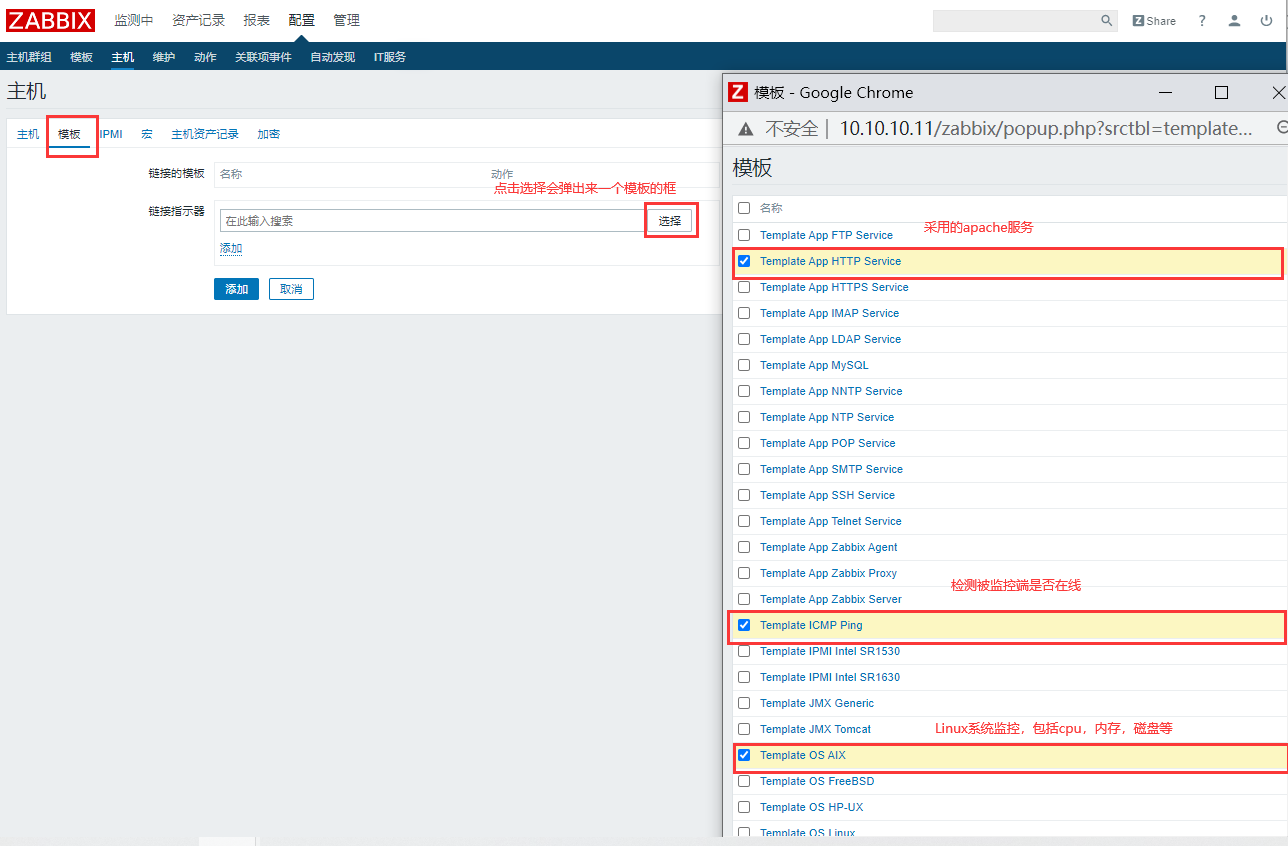
Task: Open Template App NNTP Service link
Action: (x=831, y=391)
